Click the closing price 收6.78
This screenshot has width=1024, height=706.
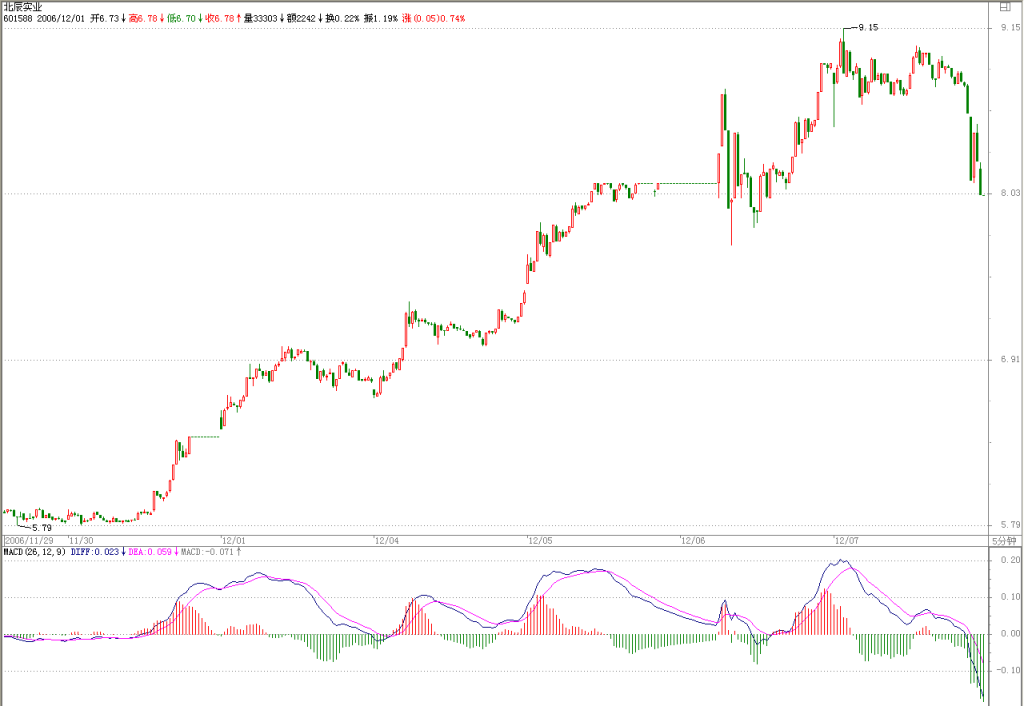[x=220, y=18]
